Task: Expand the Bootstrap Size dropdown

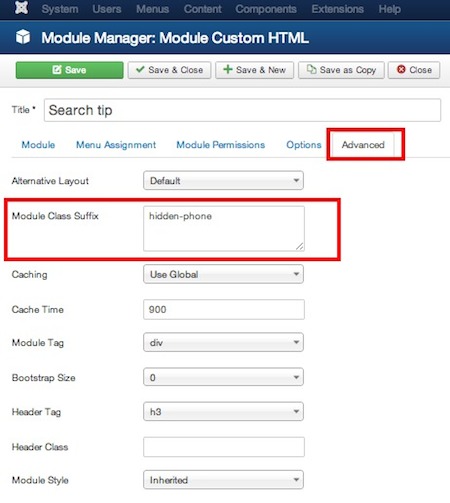Action: point(223,377)
